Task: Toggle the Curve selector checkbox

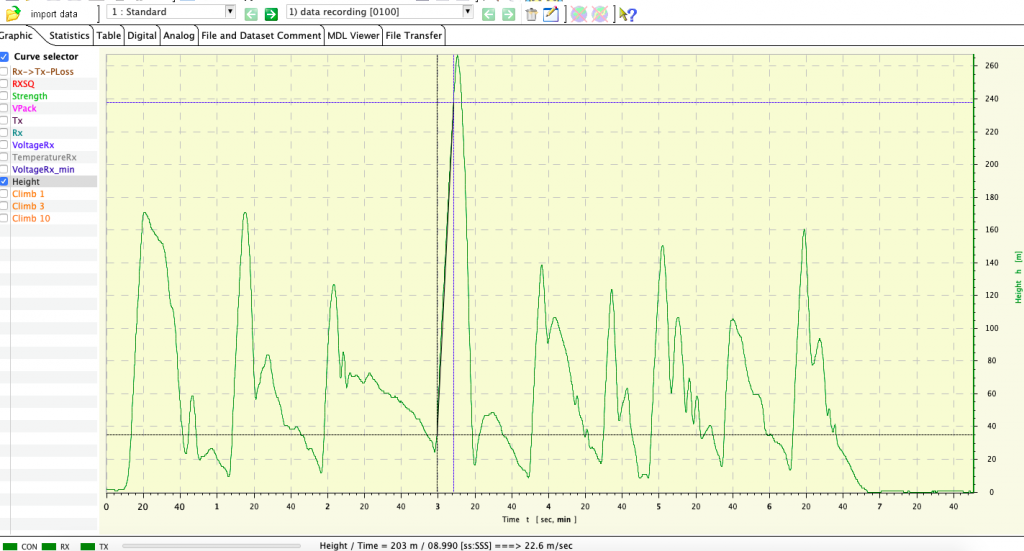Action: (5, 57)
